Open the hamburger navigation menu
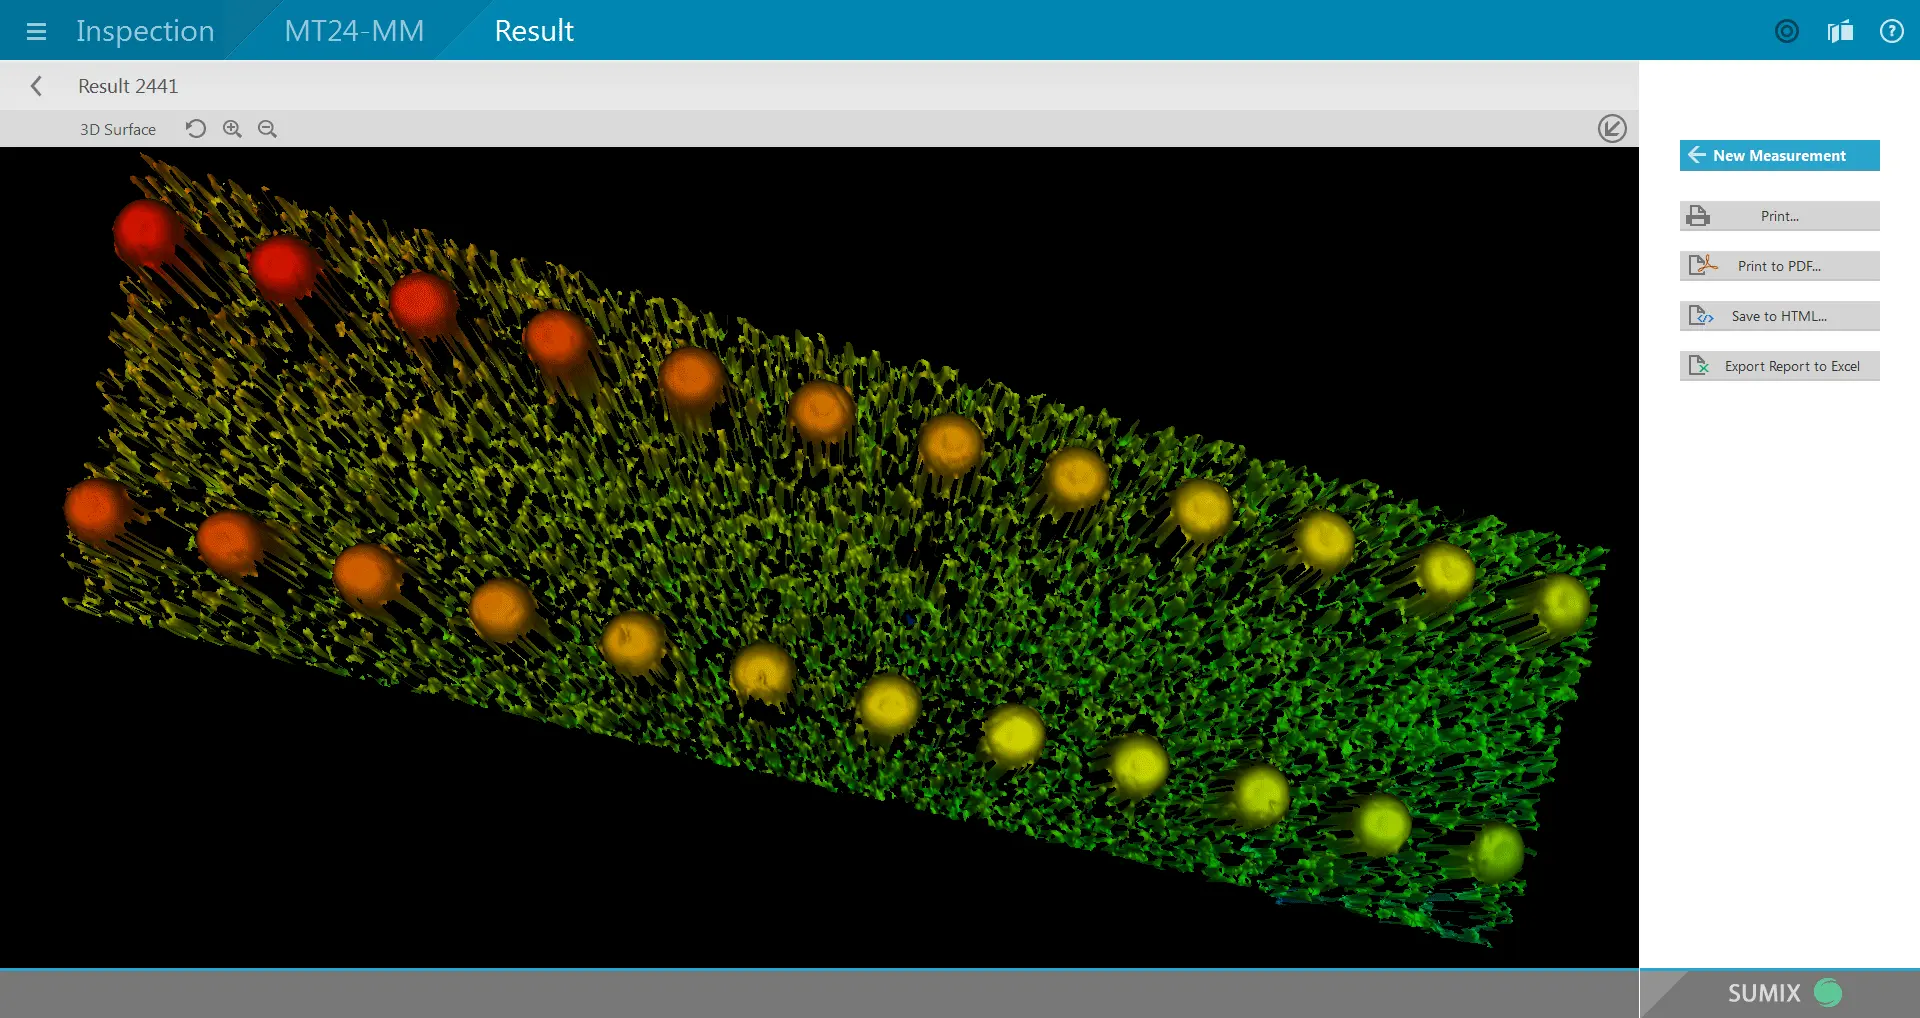 coord(36,31)
